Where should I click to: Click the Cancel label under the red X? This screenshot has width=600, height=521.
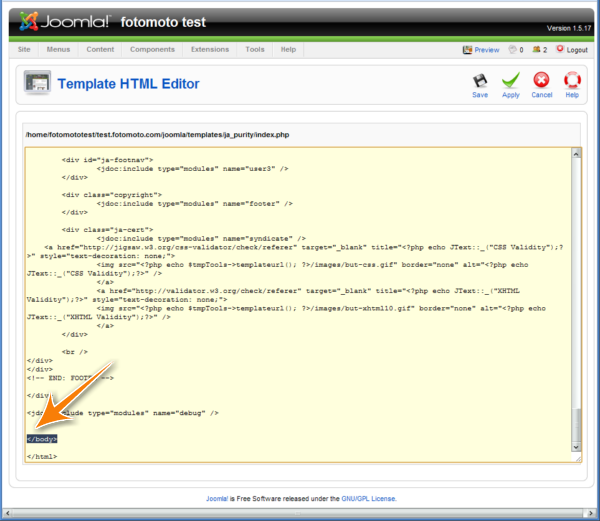(x=541, y=95)
